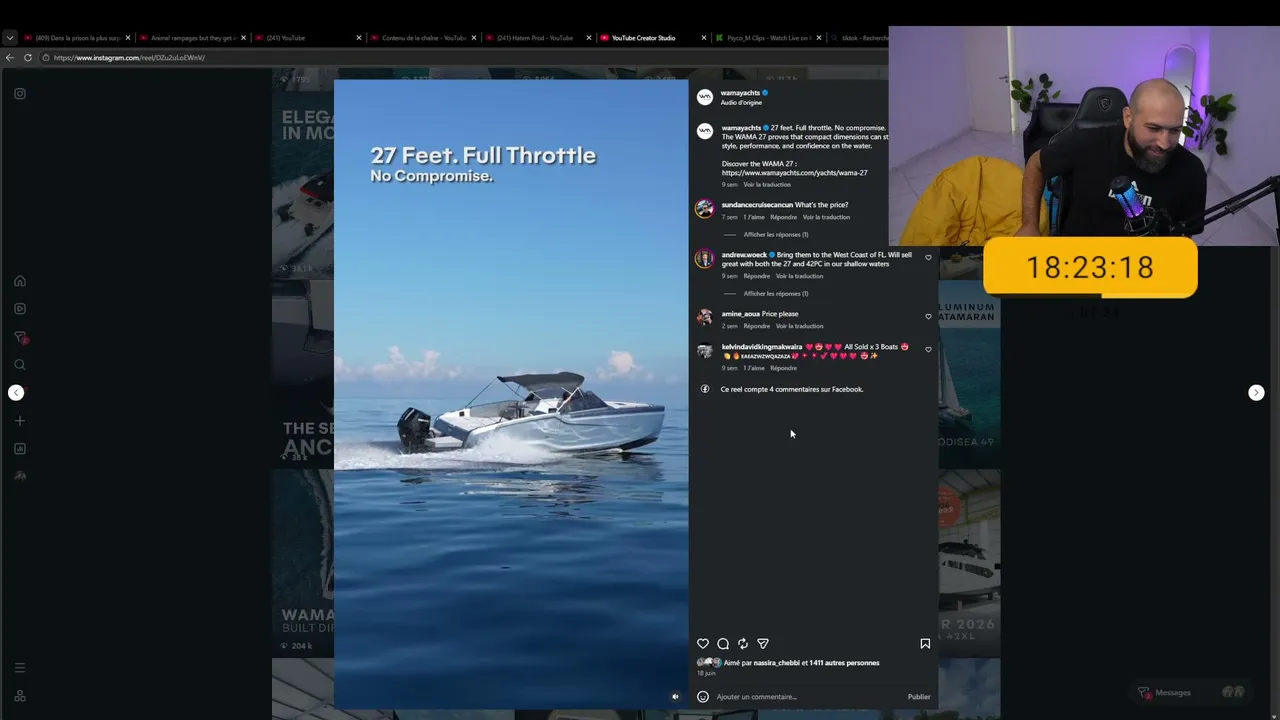Open the emoji picker in the comment box
This screenshot has width=1280, height=720.
point(703,697)
